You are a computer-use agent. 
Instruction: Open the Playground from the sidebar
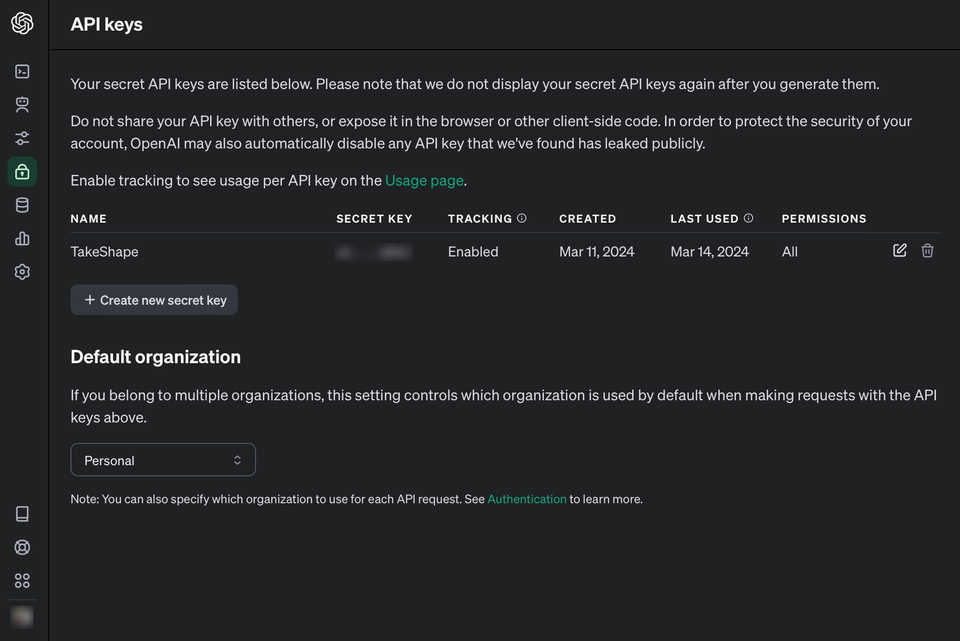[22, 71]
